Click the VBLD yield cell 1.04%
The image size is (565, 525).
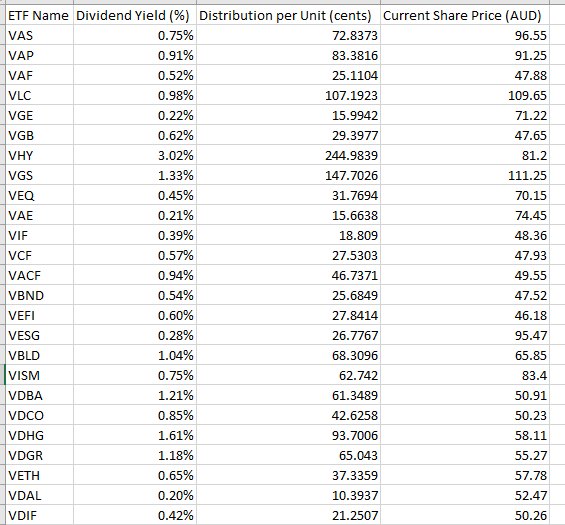[135, 355]
